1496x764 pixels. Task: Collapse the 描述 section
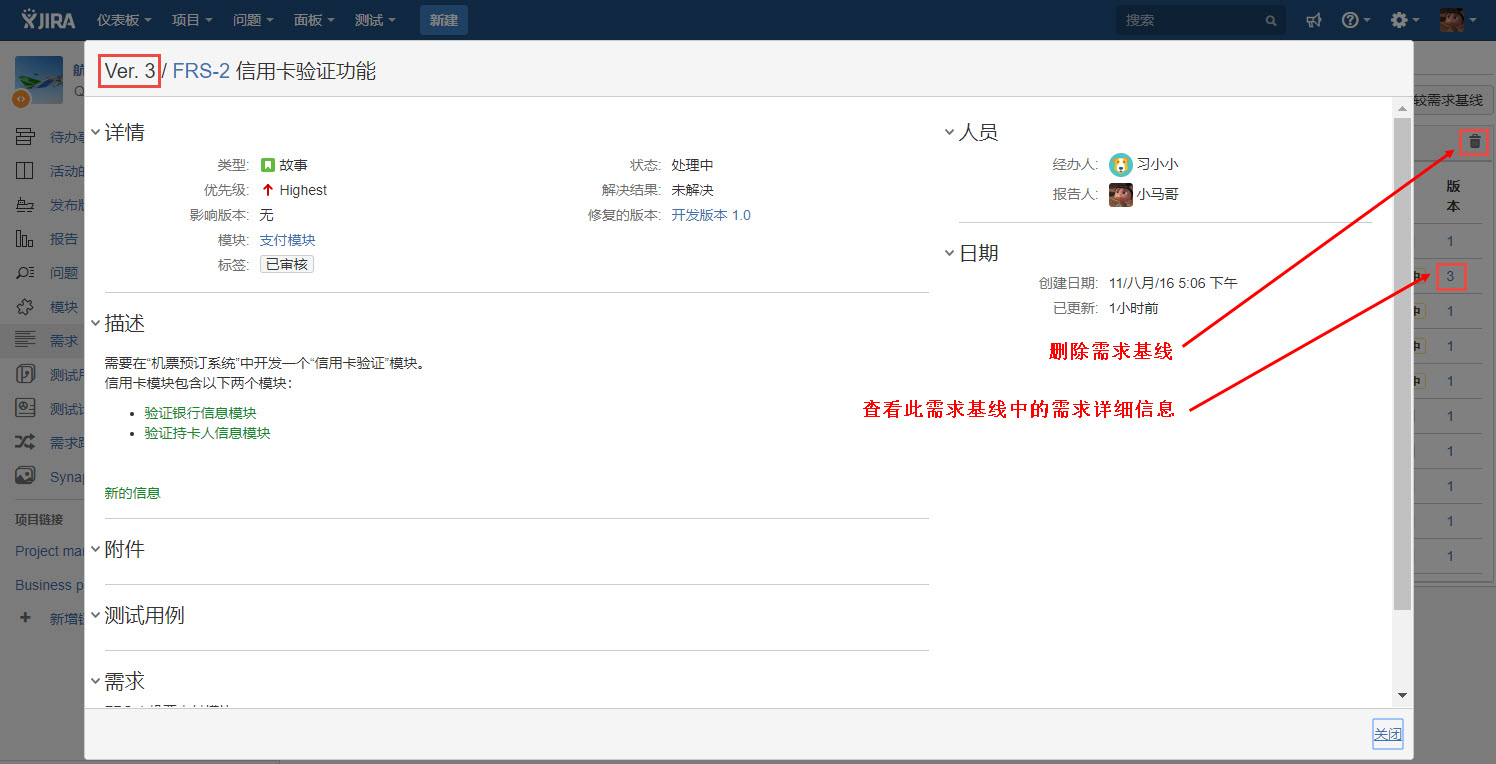[x=95, y=324]
